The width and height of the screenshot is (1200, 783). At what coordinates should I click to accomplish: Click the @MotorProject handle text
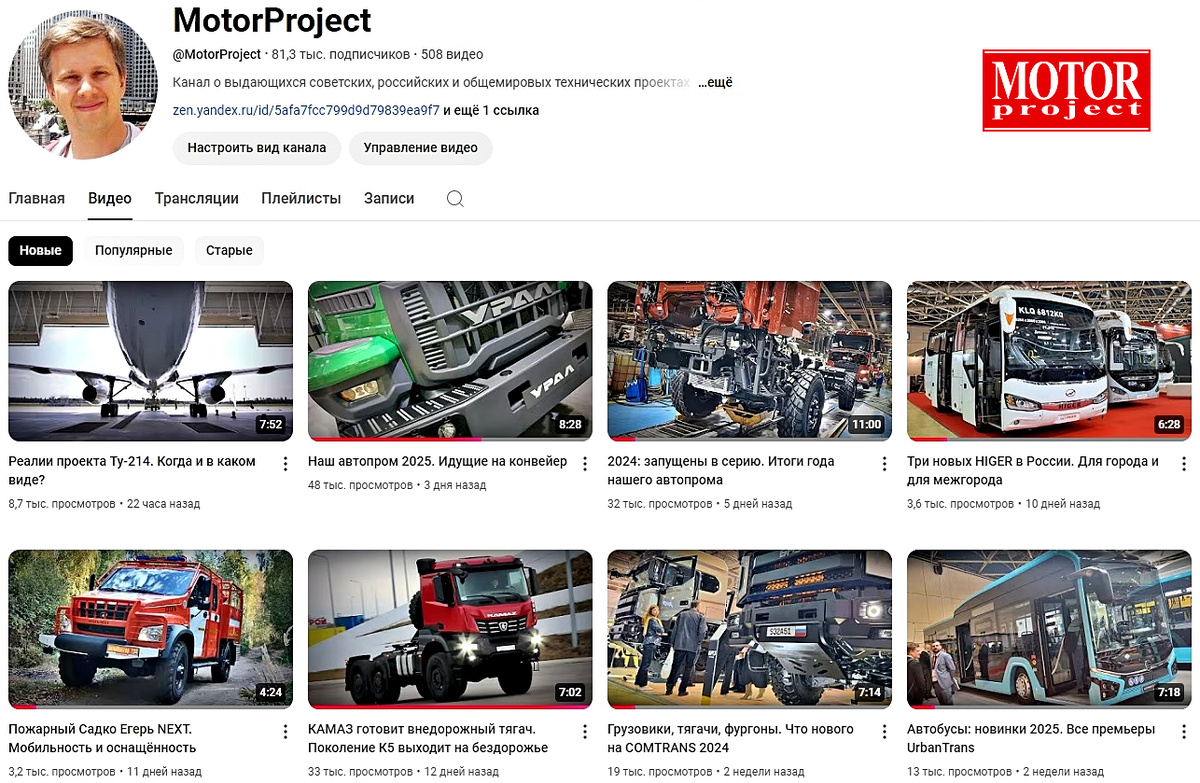217,54
